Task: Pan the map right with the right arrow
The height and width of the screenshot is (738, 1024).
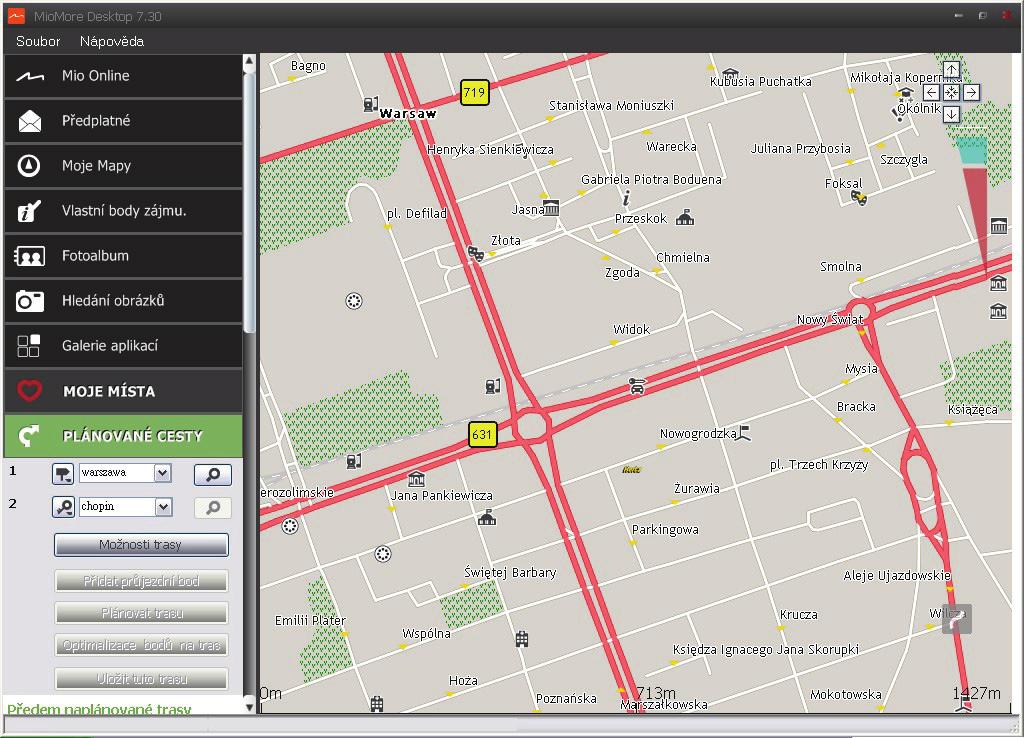Action: [972, 93]
